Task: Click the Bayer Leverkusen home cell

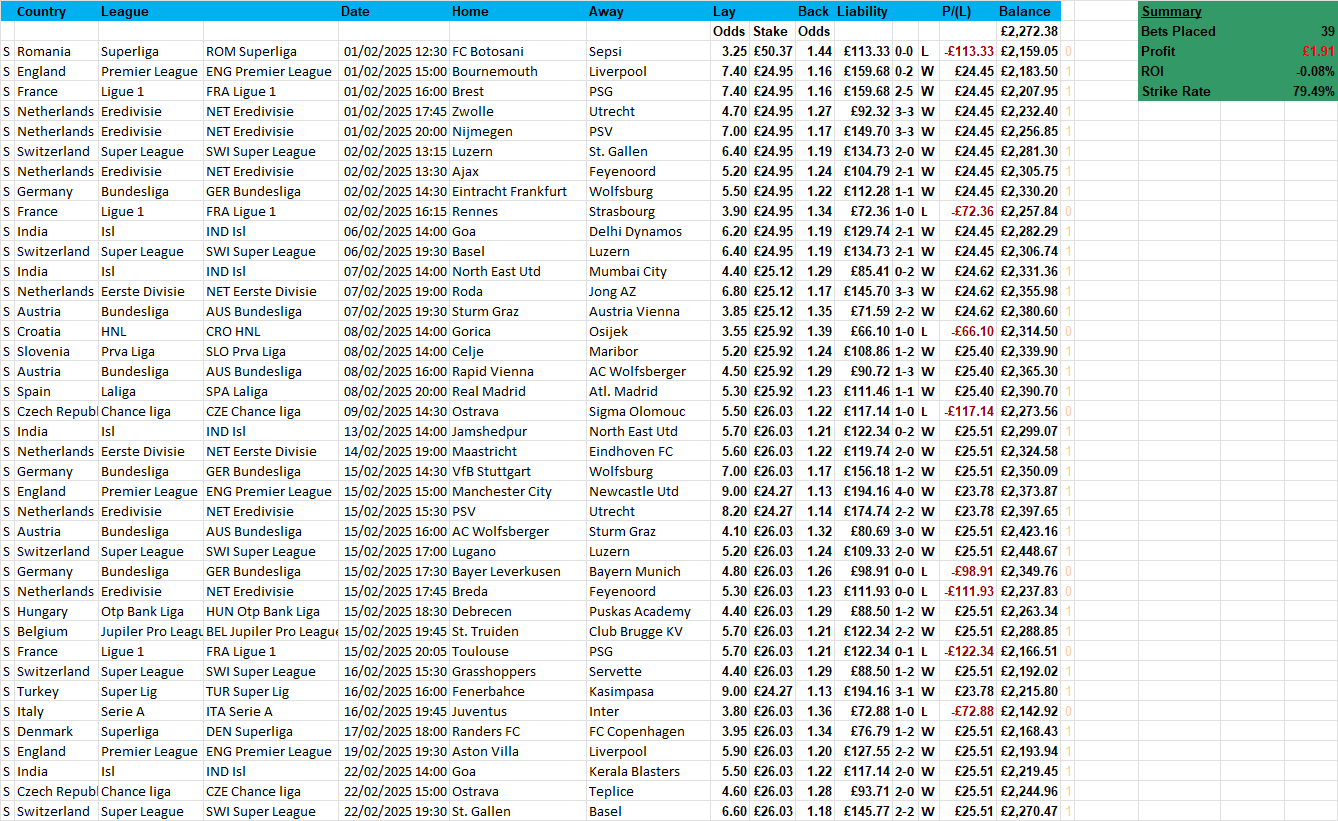Action: point(517,571)
